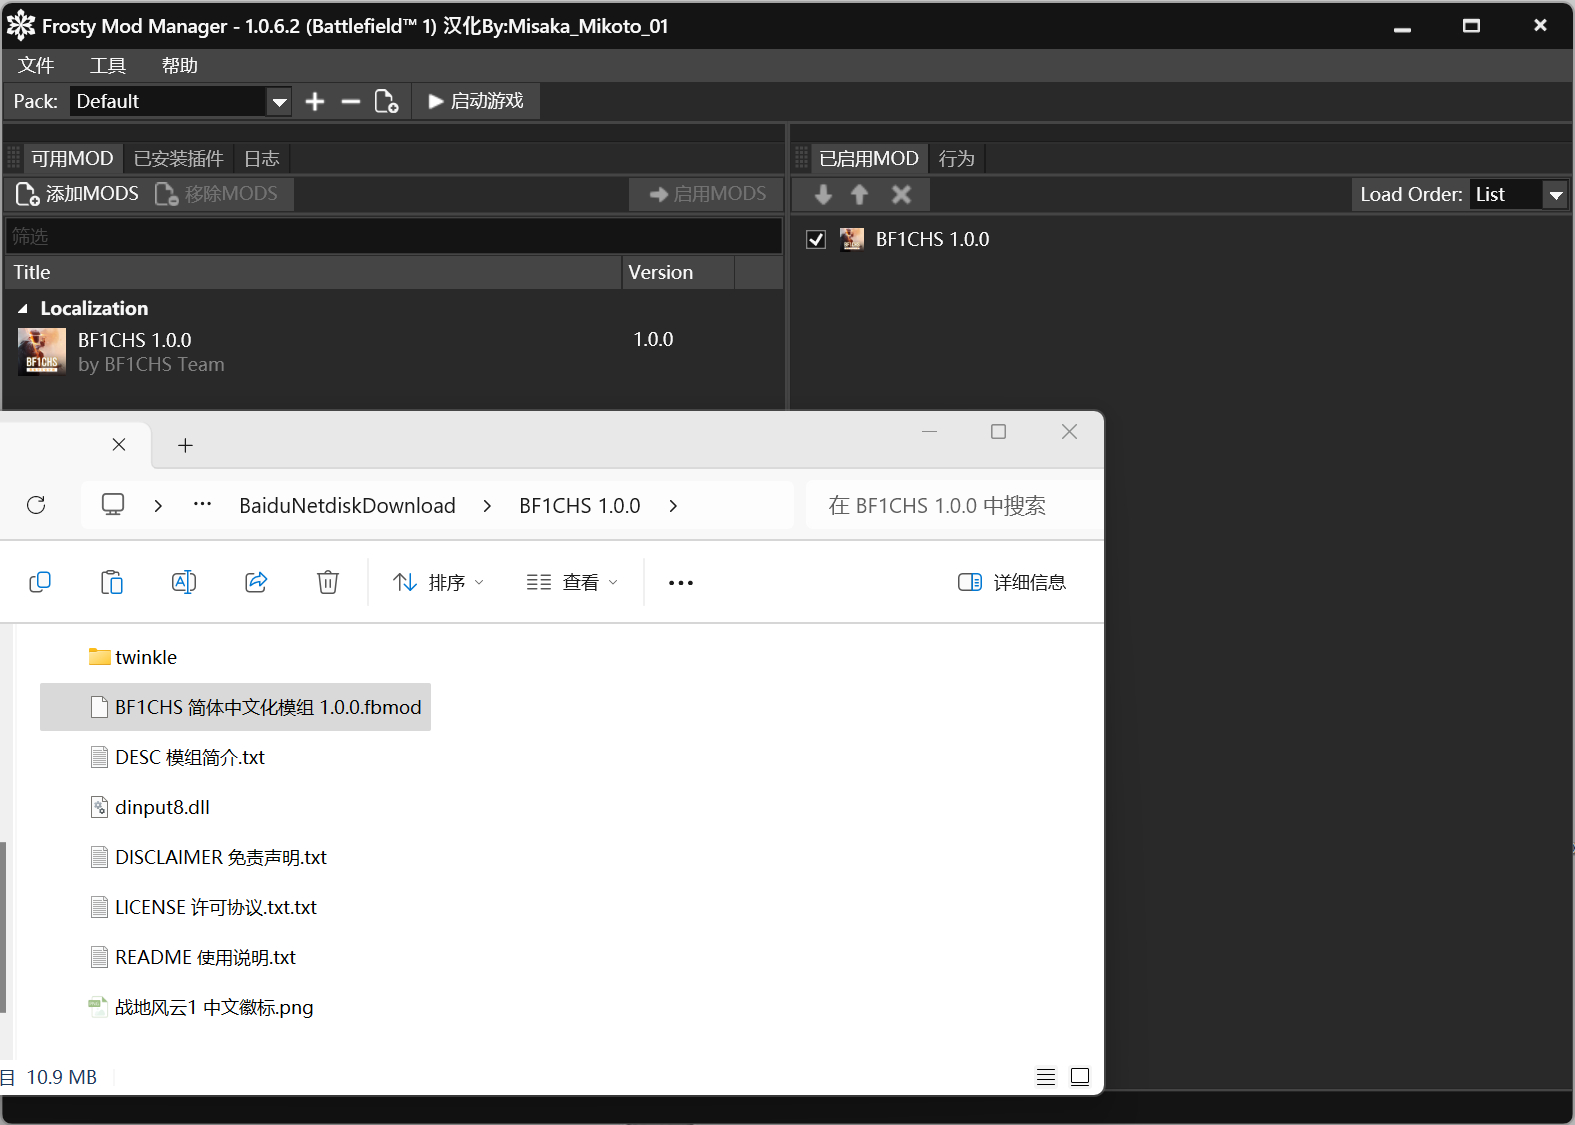The height and width of the screenshot is (1125, 1575).
Task: Click 添加MODS button
Action: 77,194
